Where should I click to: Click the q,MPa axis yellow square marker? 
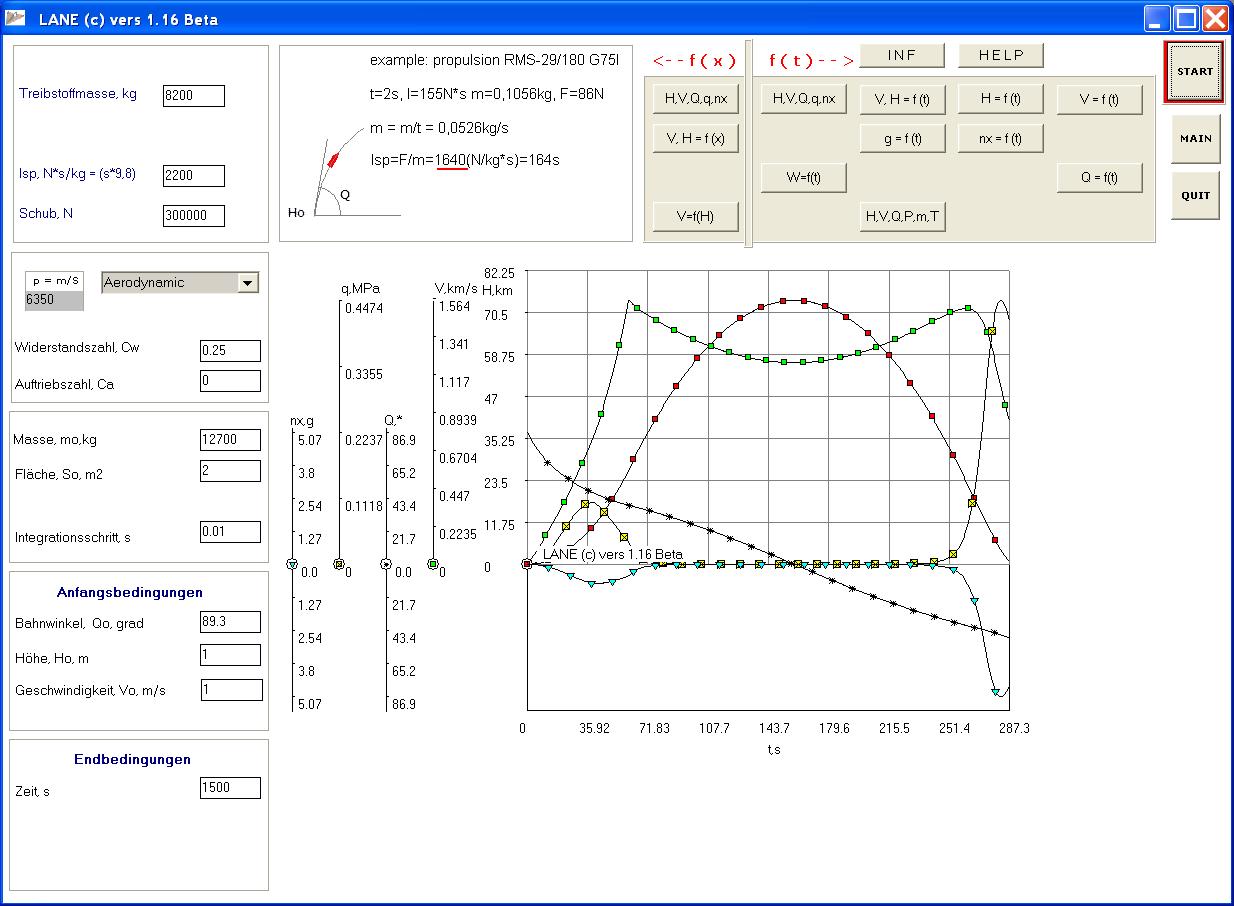[x=338, y=564]
